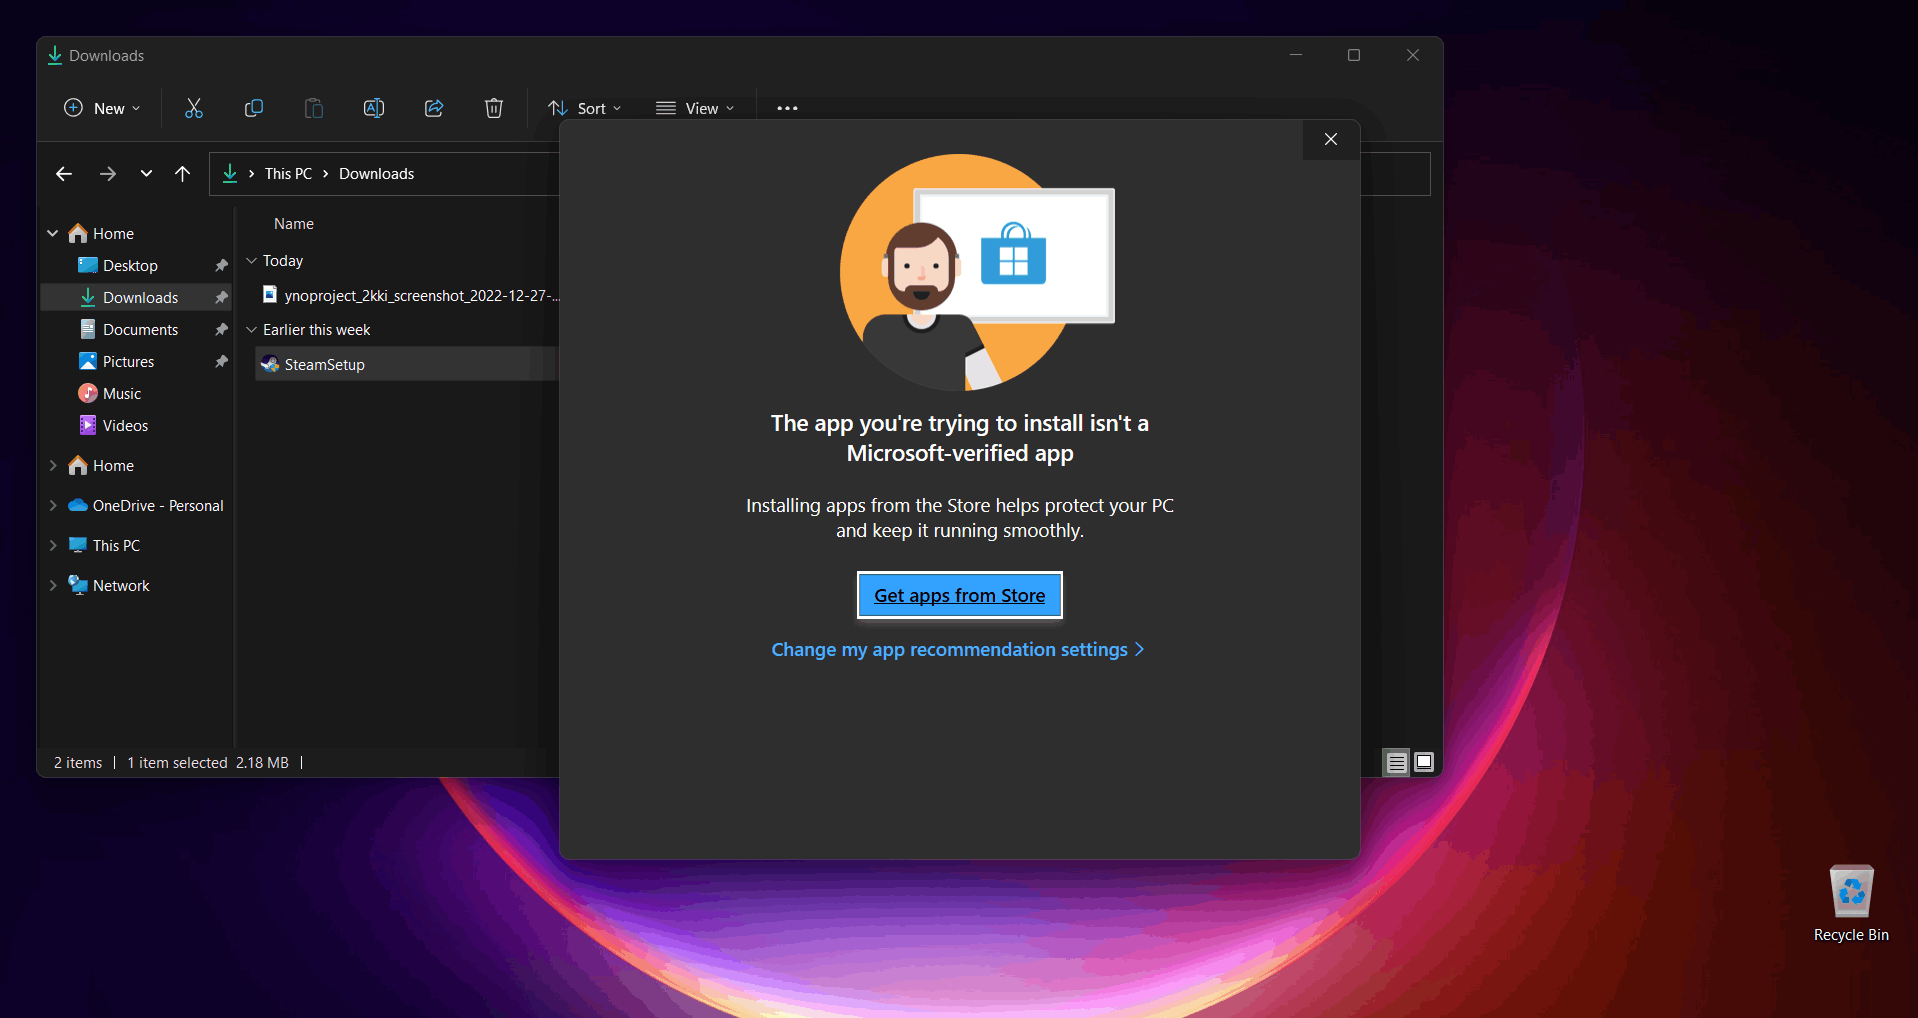The width and height of the screenshot is (1918, 1018).
Task: Click the Copy icon in toolbar
Action: tap(254, 108)
